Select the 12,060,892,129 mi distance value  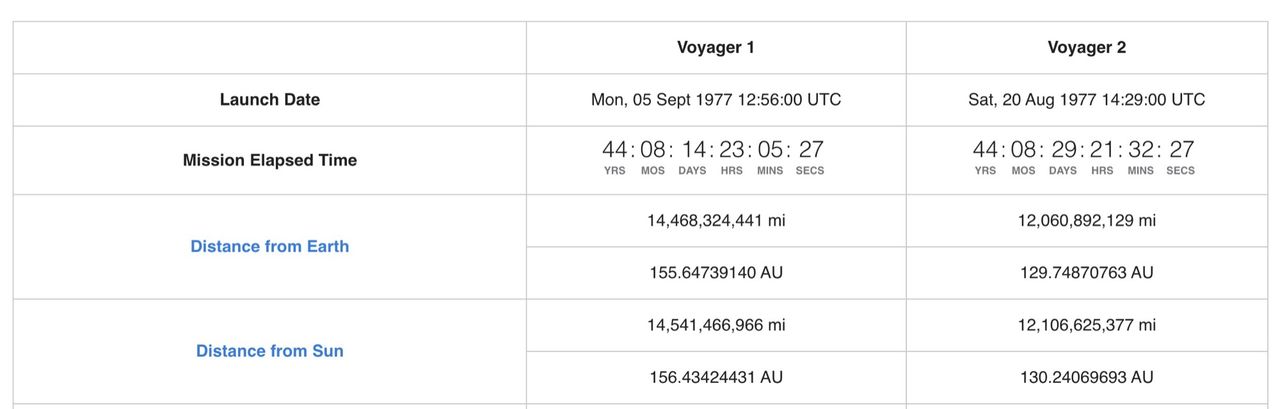click(1087, 220)
